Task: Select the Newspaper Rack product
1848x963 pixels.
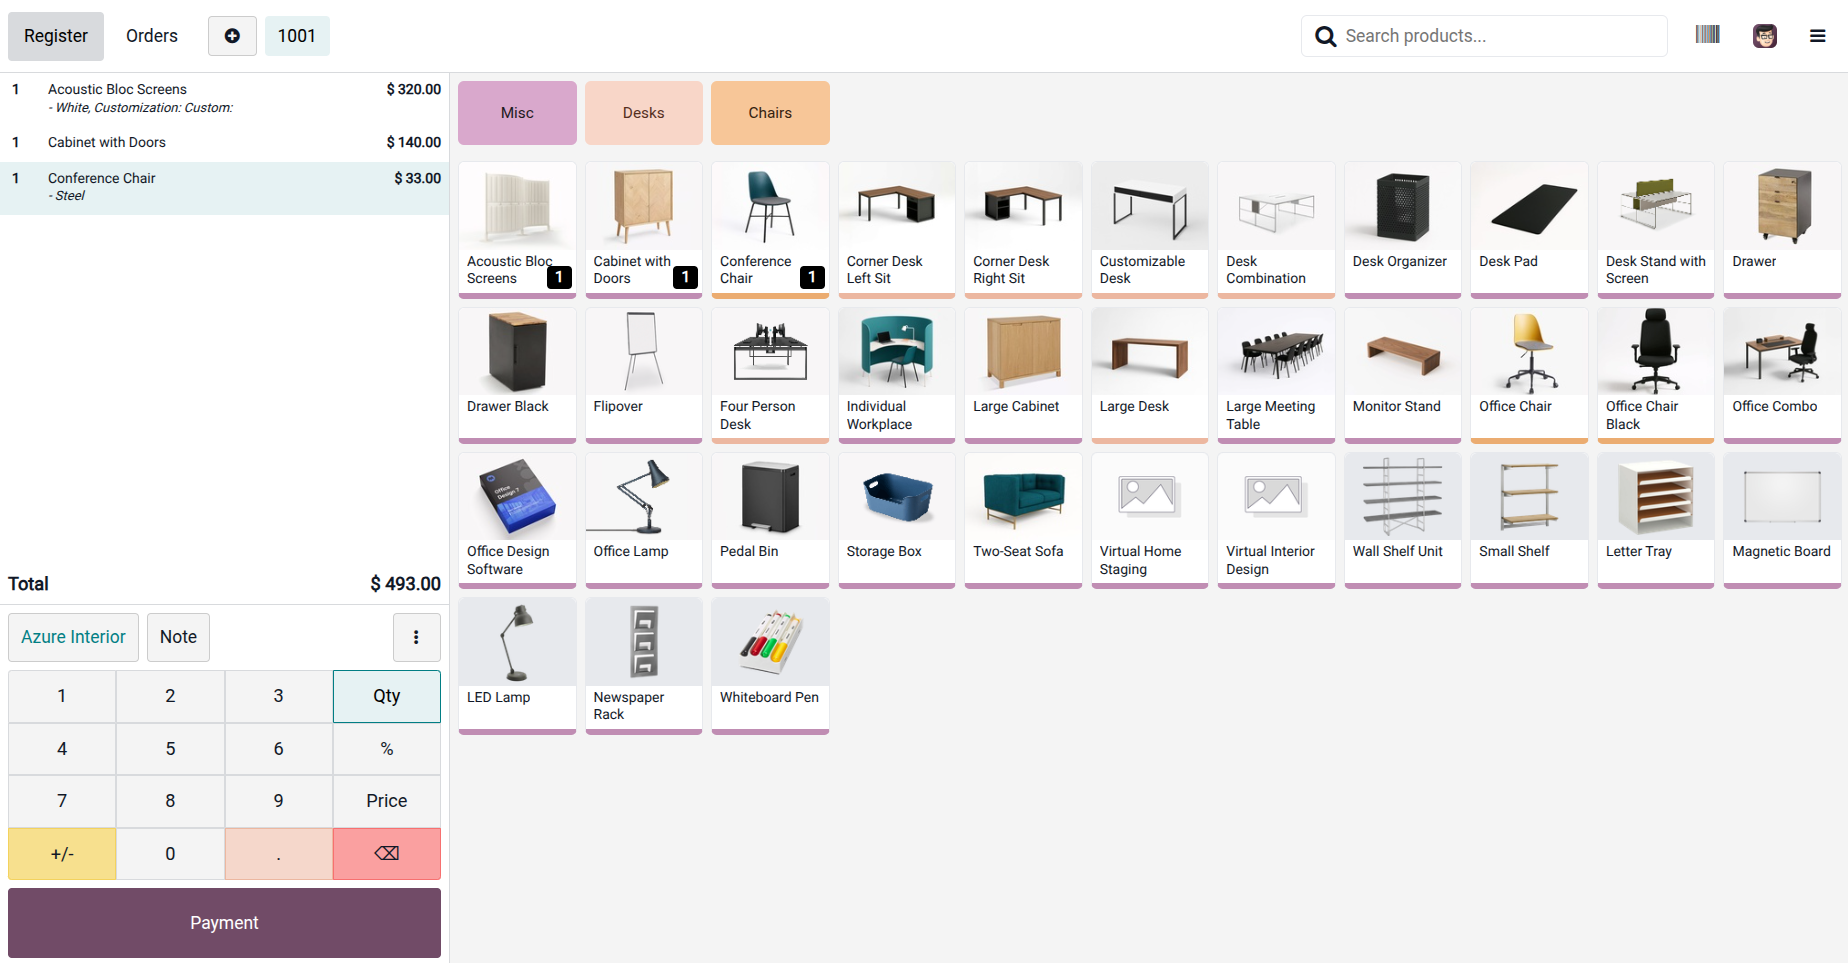Action: pyautogui.click(x=643, y=666)
